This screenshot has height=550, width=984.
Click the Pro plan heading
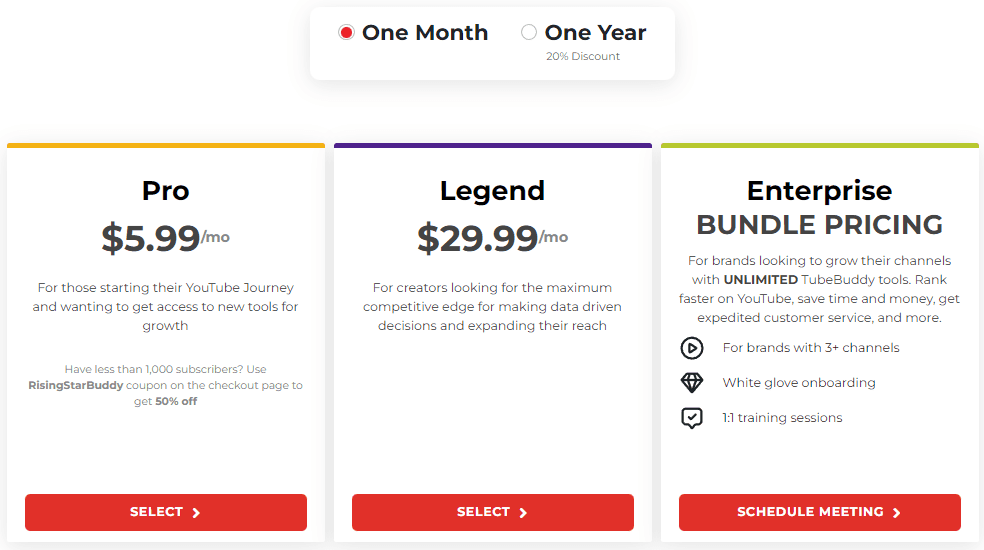click(x=166, y=190)
